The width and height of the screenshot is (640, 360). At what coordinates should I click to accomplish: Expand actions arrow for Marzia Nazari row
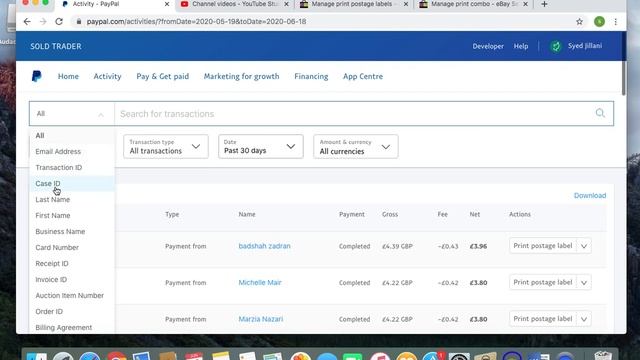click(x=584, y=319)
